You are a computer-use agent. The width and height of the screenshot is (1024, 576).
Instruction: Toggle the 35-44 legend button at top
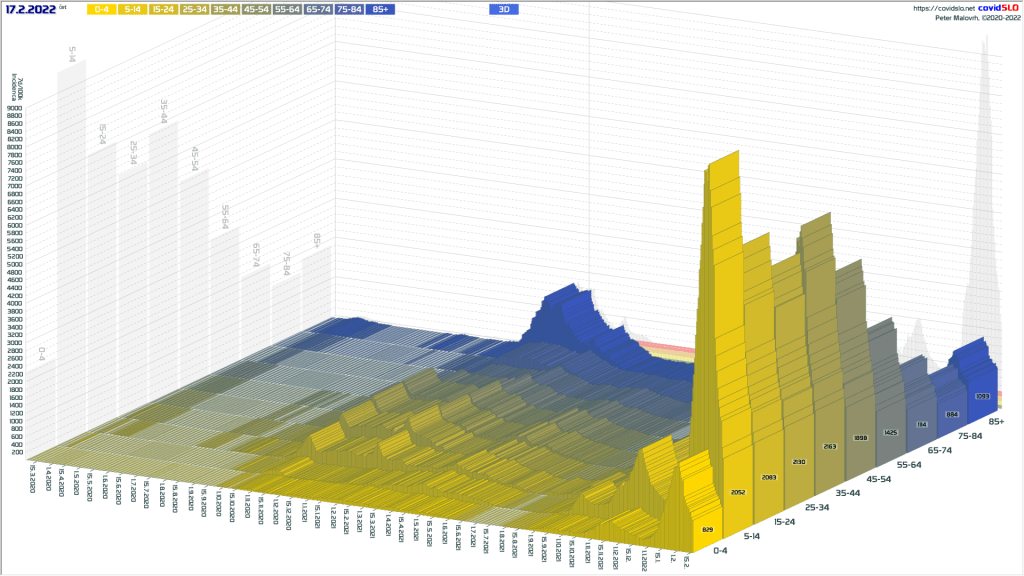click(x=226, y=9)
